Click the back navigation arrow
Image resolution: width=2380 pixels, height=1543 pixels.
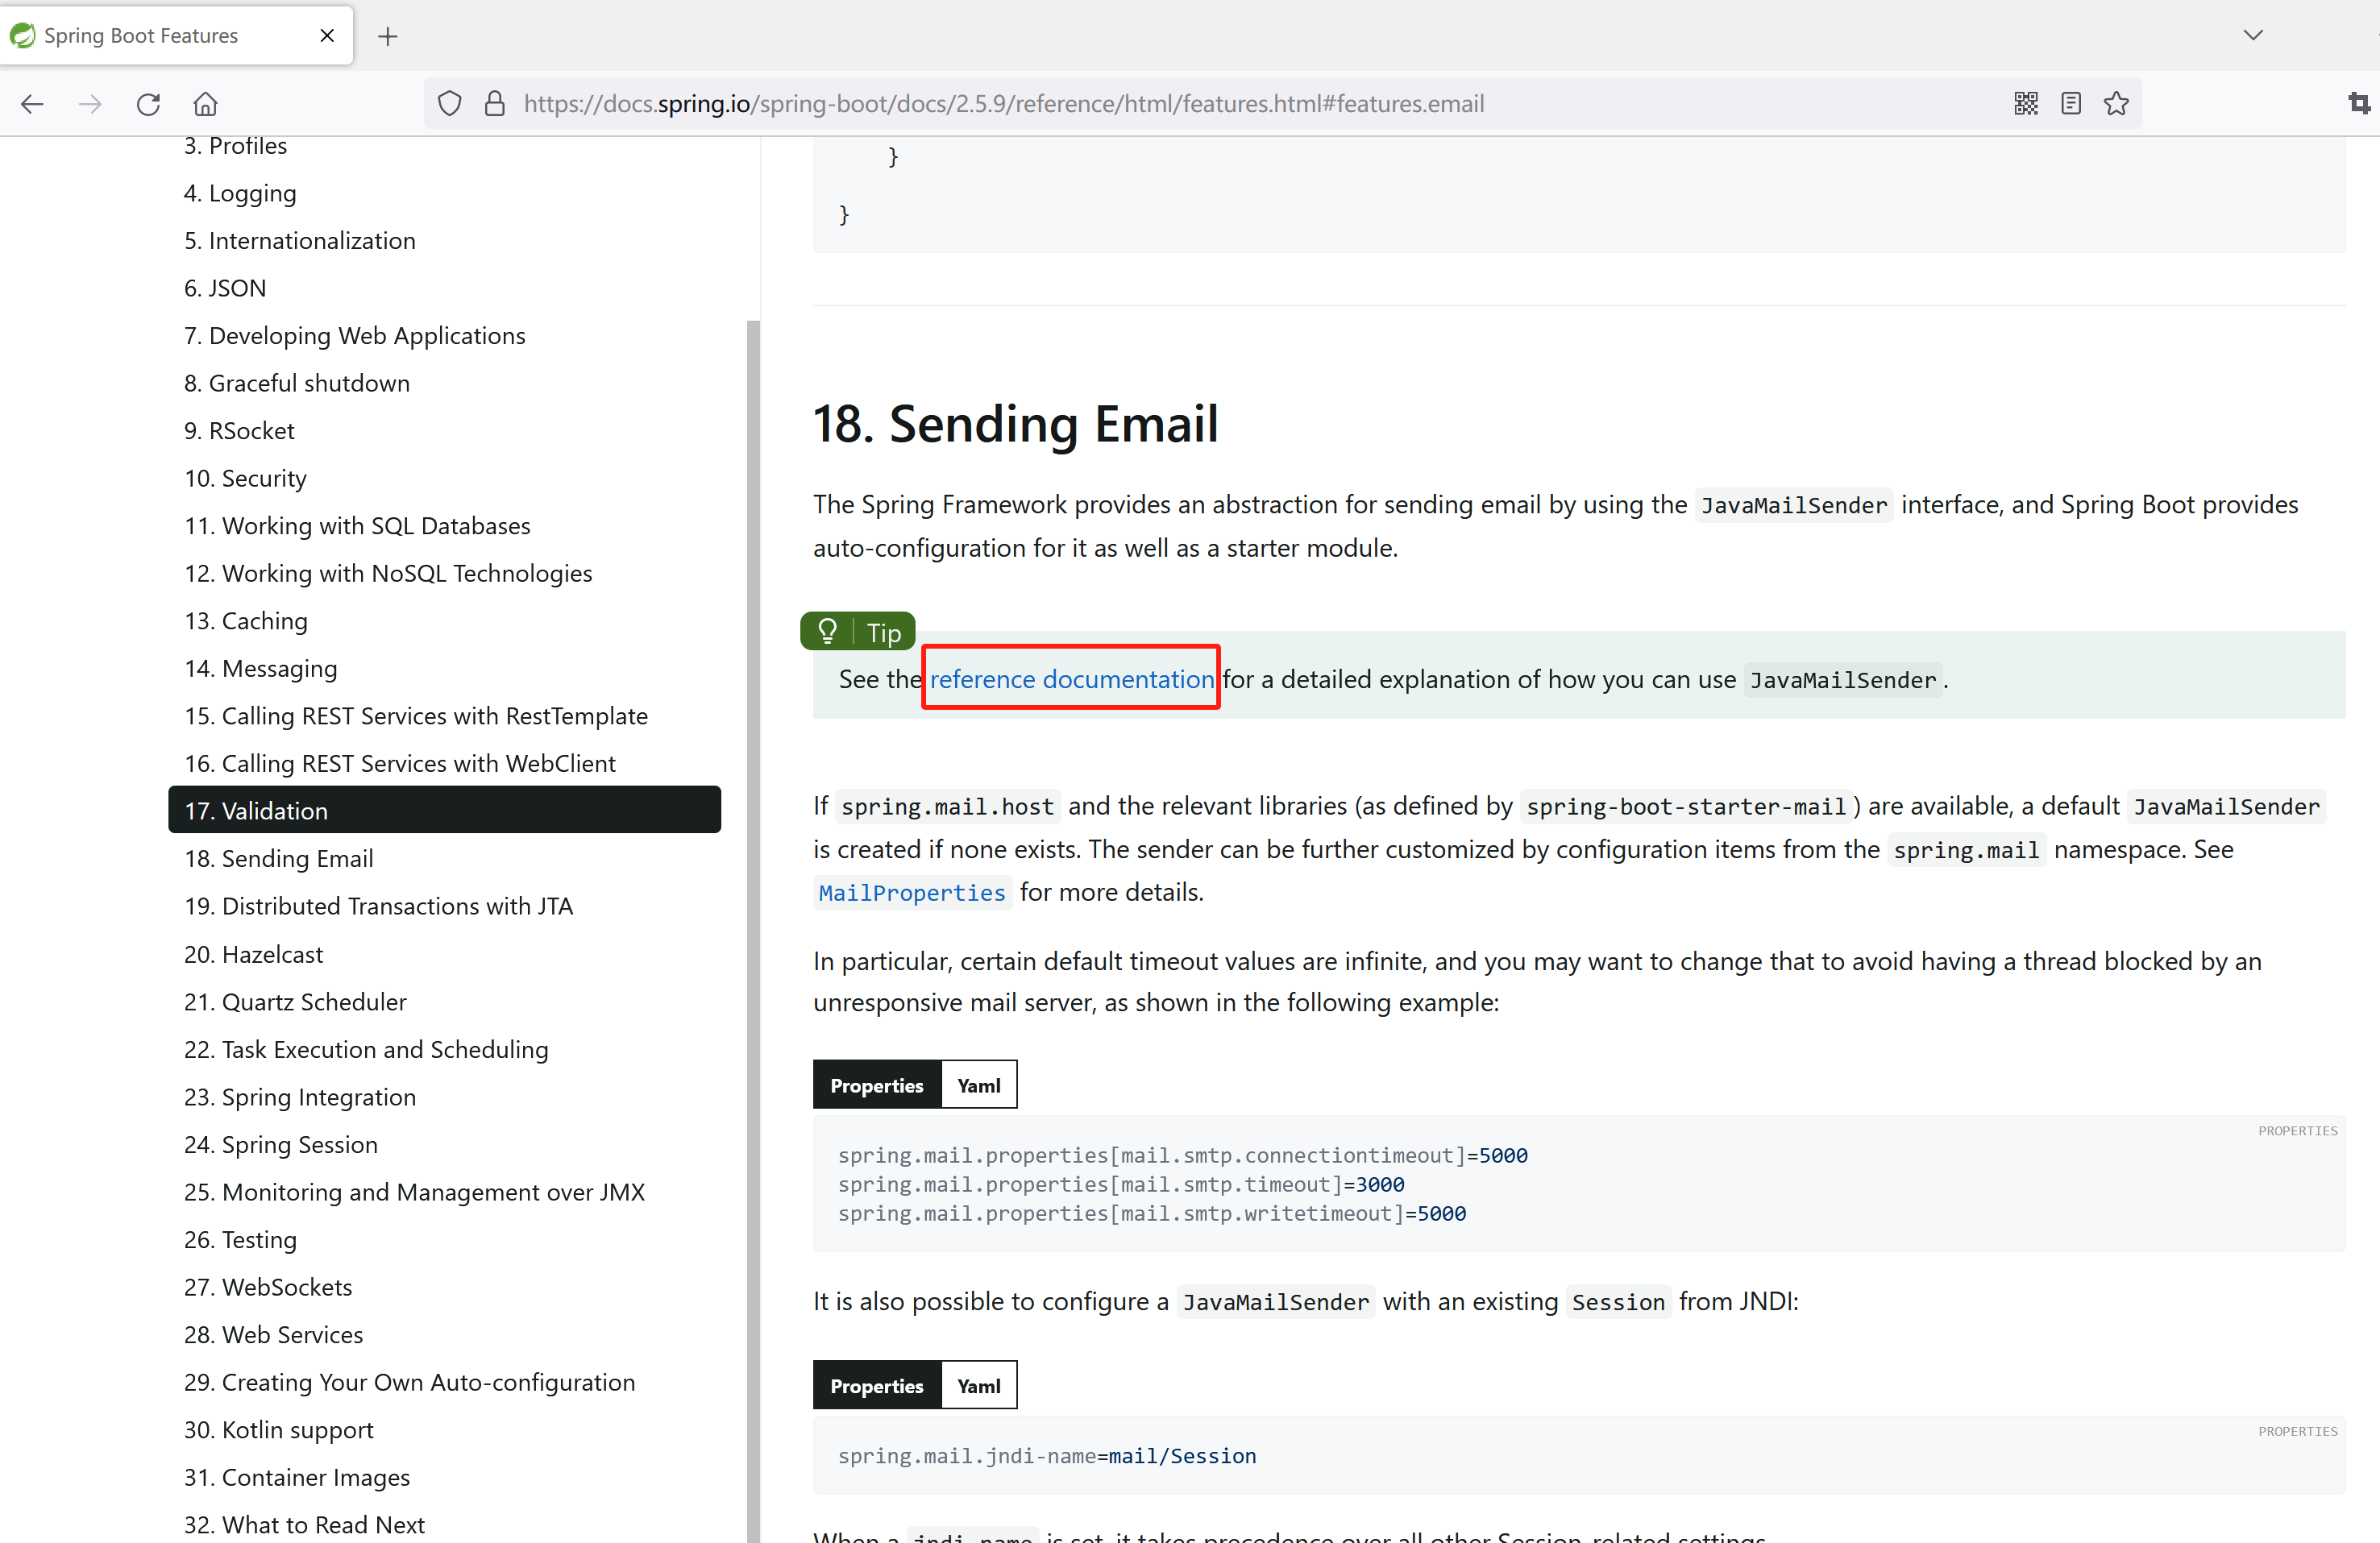(x=32, y=103)
